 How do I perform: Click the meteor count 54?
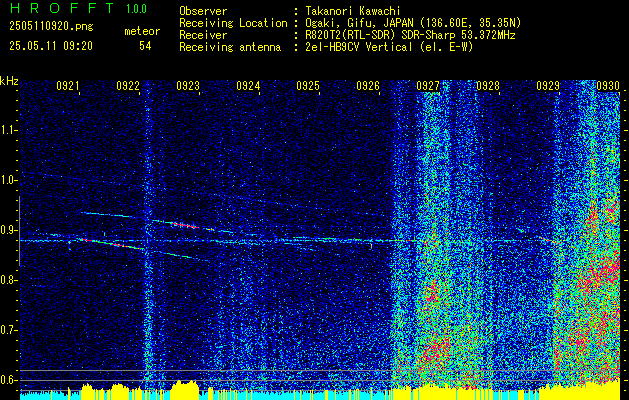[145, 46]
